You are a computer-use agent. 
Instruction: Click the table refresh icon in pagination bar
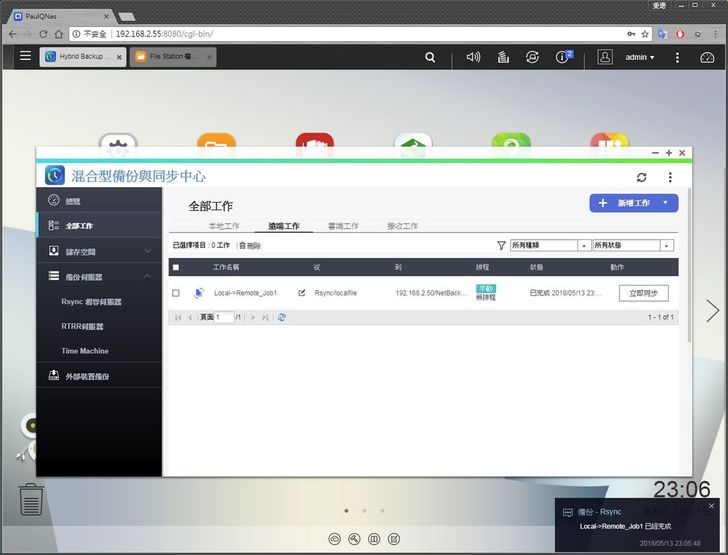pyautogui.click(x=282, y=317)
